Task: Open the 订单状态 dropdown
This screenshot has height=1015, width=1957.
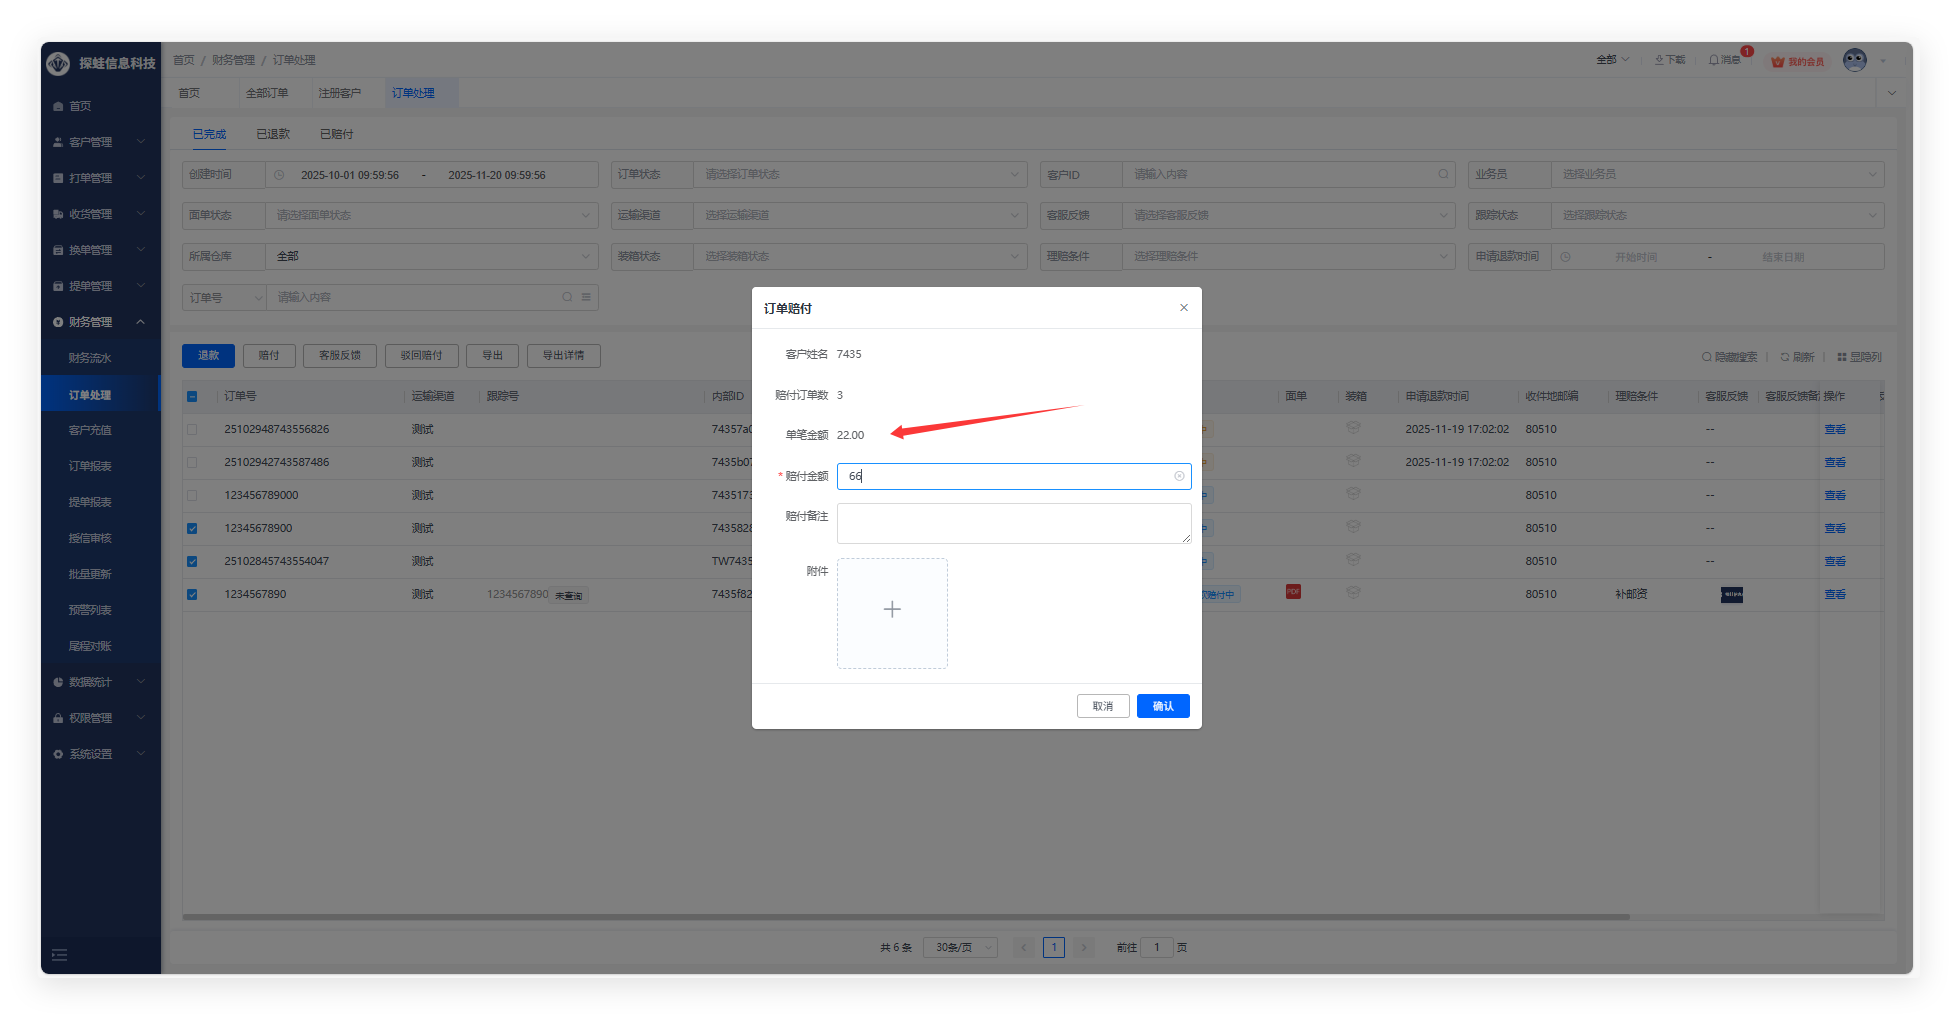Action: 859,175
